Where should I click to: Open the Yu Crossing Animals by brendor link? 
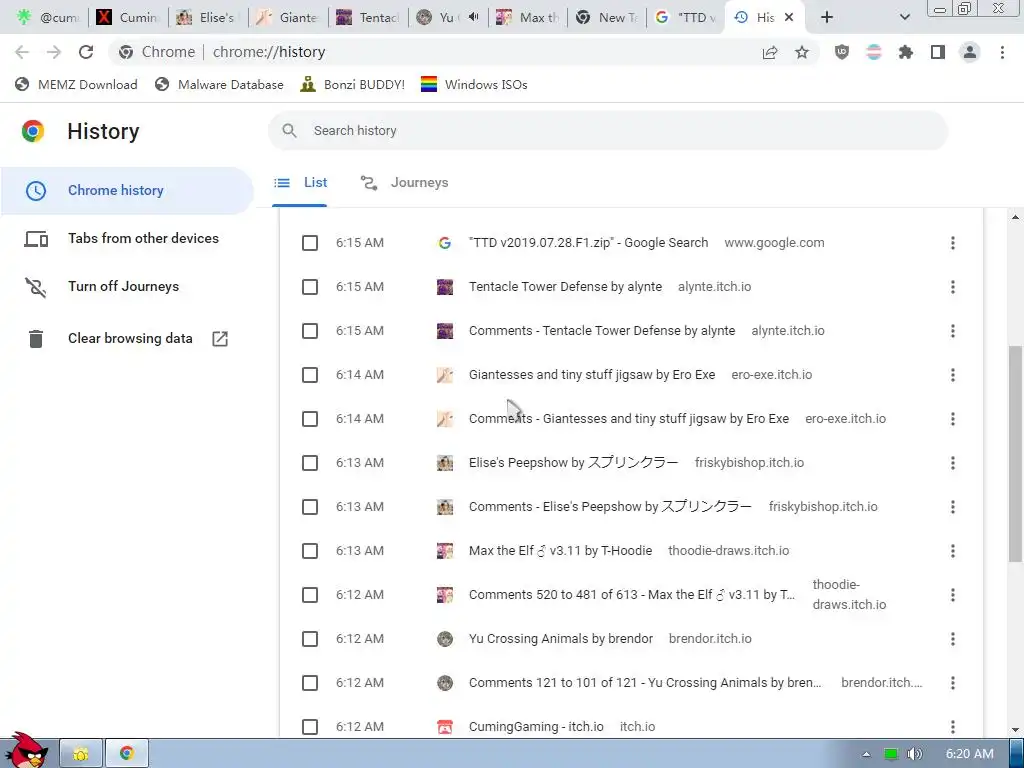tap(561, 639)
